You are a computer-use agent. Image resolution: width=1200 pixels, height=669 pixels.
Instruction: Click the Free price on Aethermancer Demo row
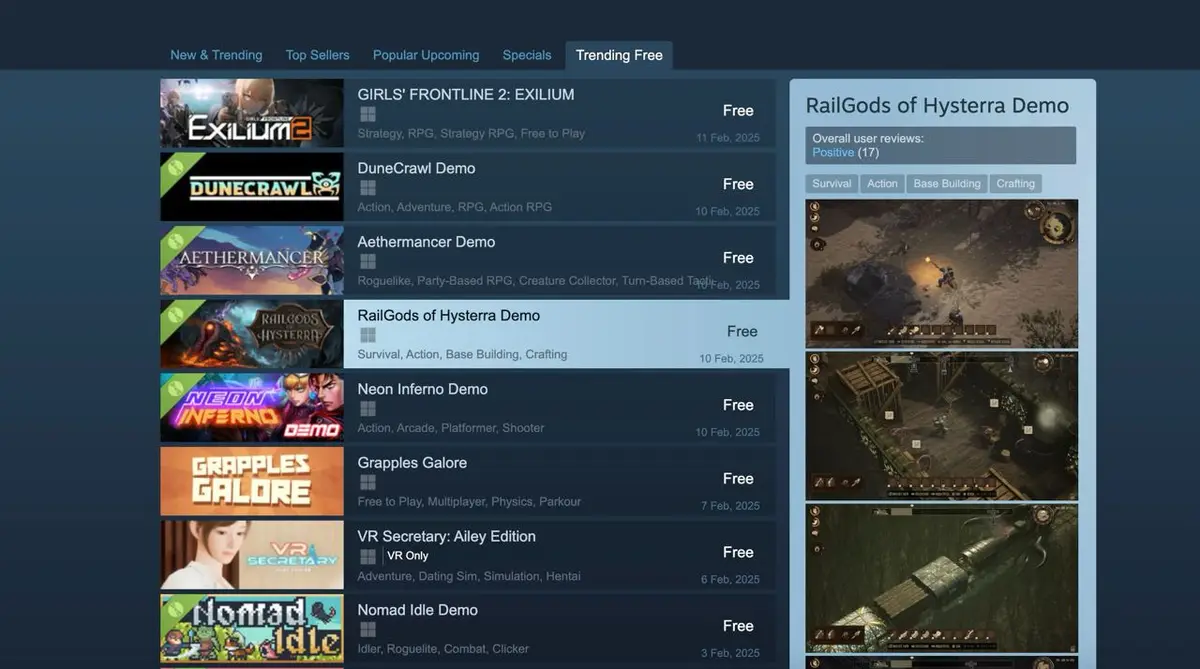[738, 258]
